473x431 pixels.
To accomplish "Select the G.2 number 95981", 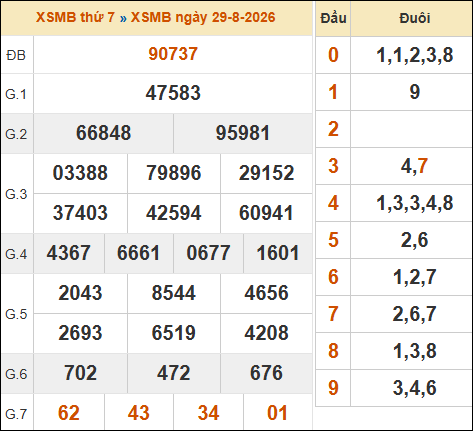I will pos(243,133).
